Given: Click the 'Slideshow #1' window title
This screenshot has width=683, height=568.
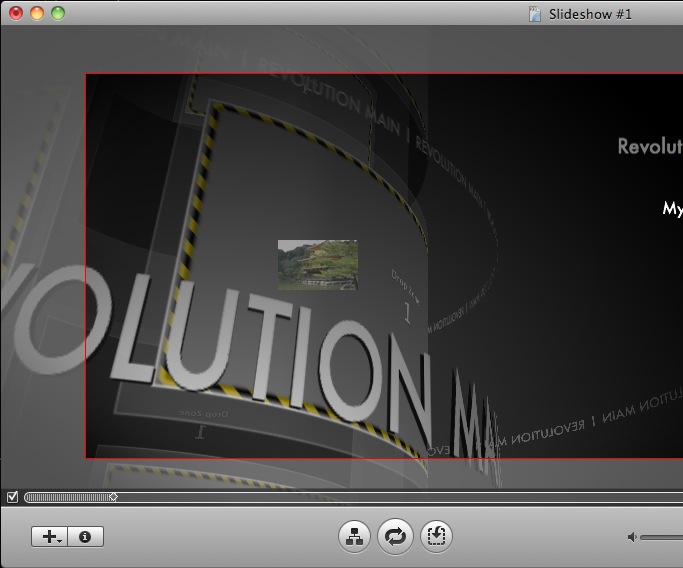Looking at the screenshot, I should [x=590, y=14].
